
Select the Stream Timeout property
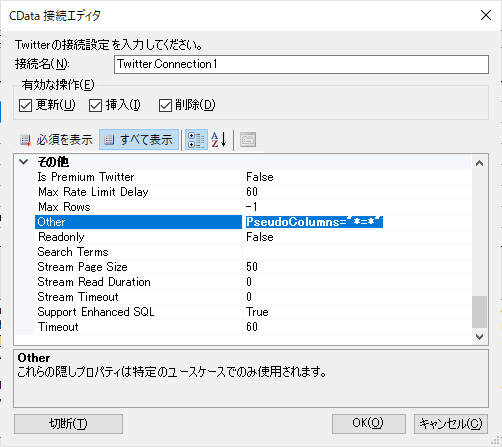(x=138, y=297)
